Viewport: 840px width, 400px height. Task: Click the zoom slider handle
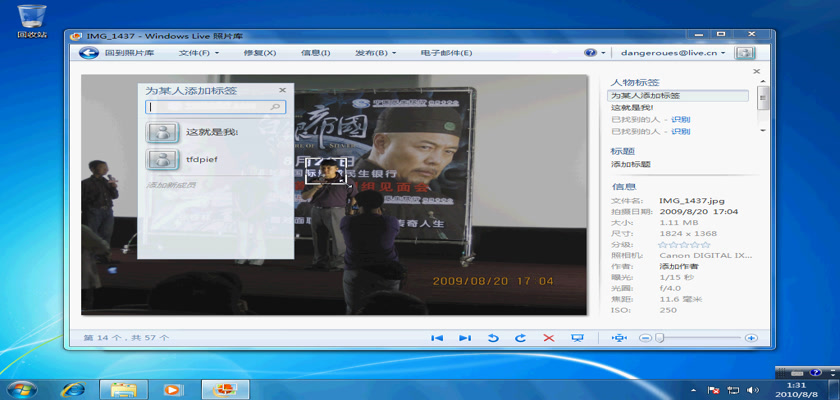(661, 338)
